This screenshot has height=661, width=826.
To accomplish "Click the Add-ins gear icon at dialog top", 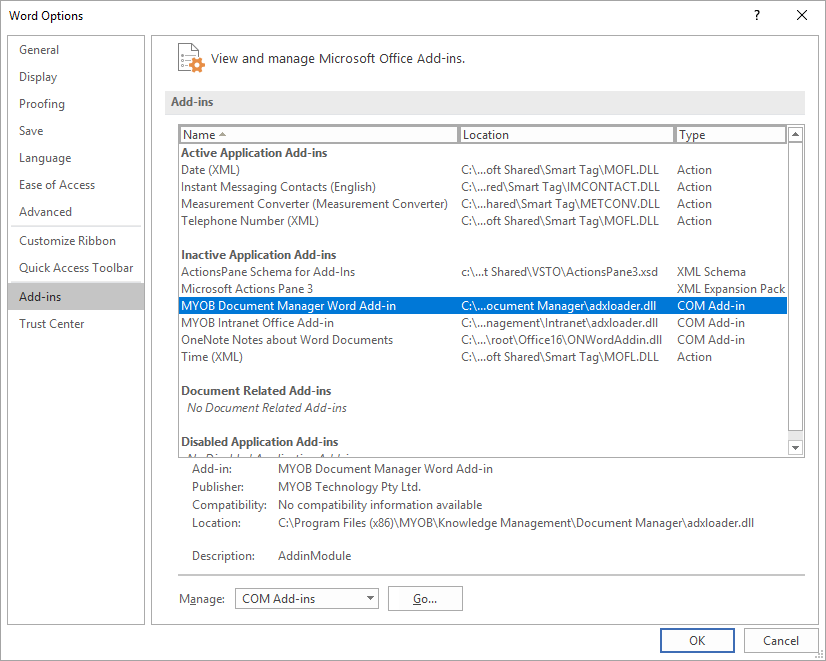I will 190,58.
